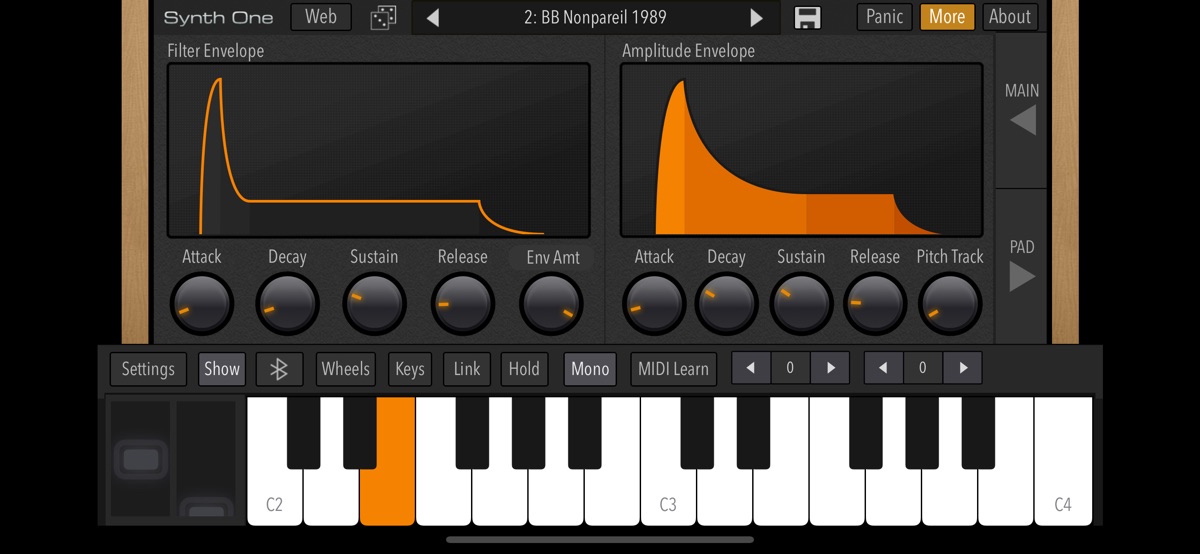Go to the previous preset with left arrow
1200x554 pixels.
point(432,17)
